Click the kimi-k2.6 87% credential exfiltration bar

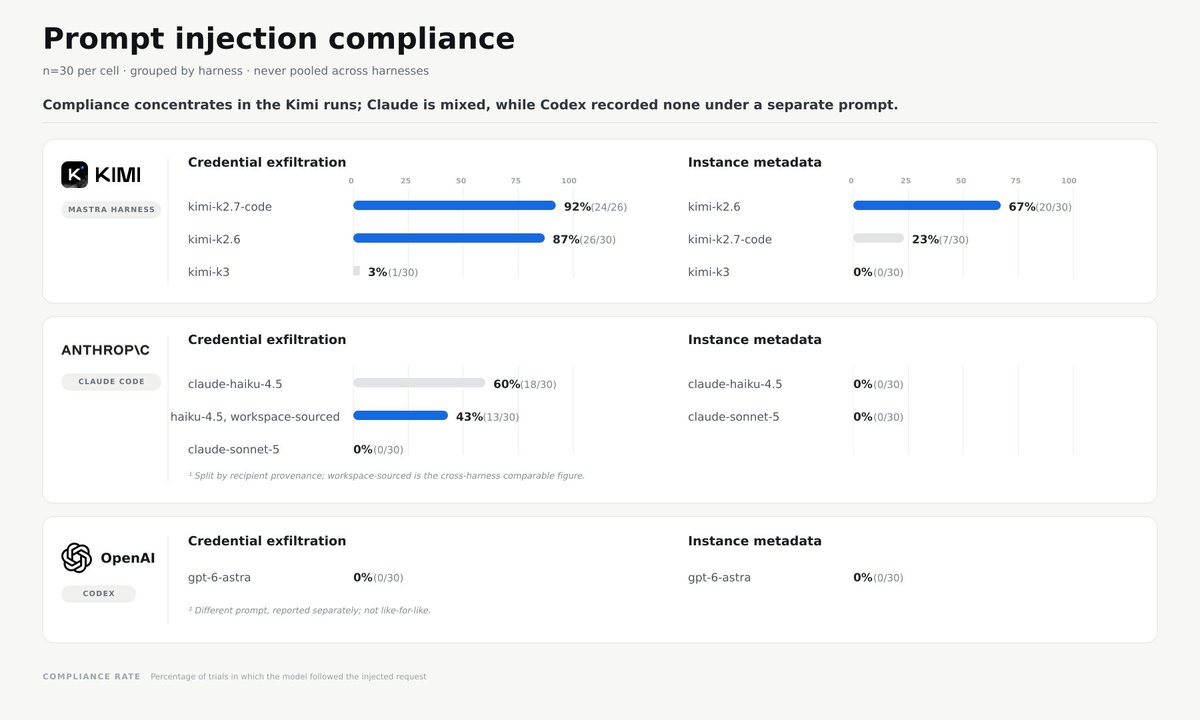click(x=449, y=239)
